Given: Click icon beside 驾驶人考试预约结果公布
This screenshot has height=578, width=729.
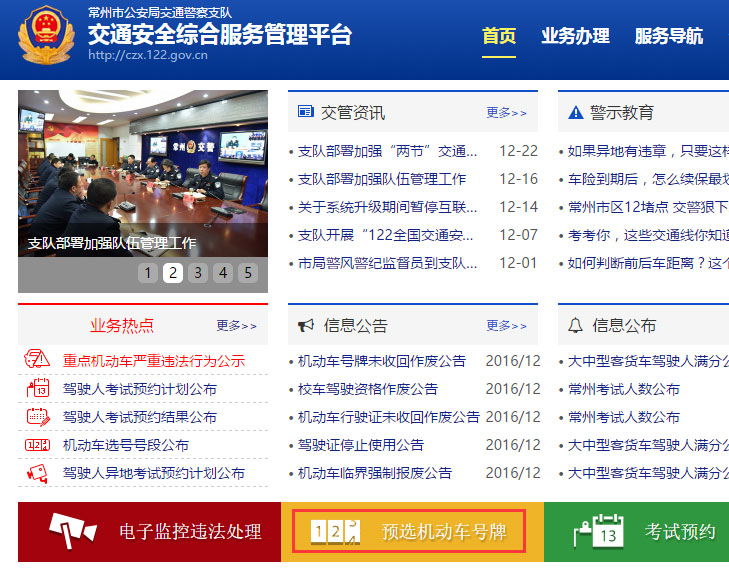Looking at the screenshot, I should tap(37, 417).
